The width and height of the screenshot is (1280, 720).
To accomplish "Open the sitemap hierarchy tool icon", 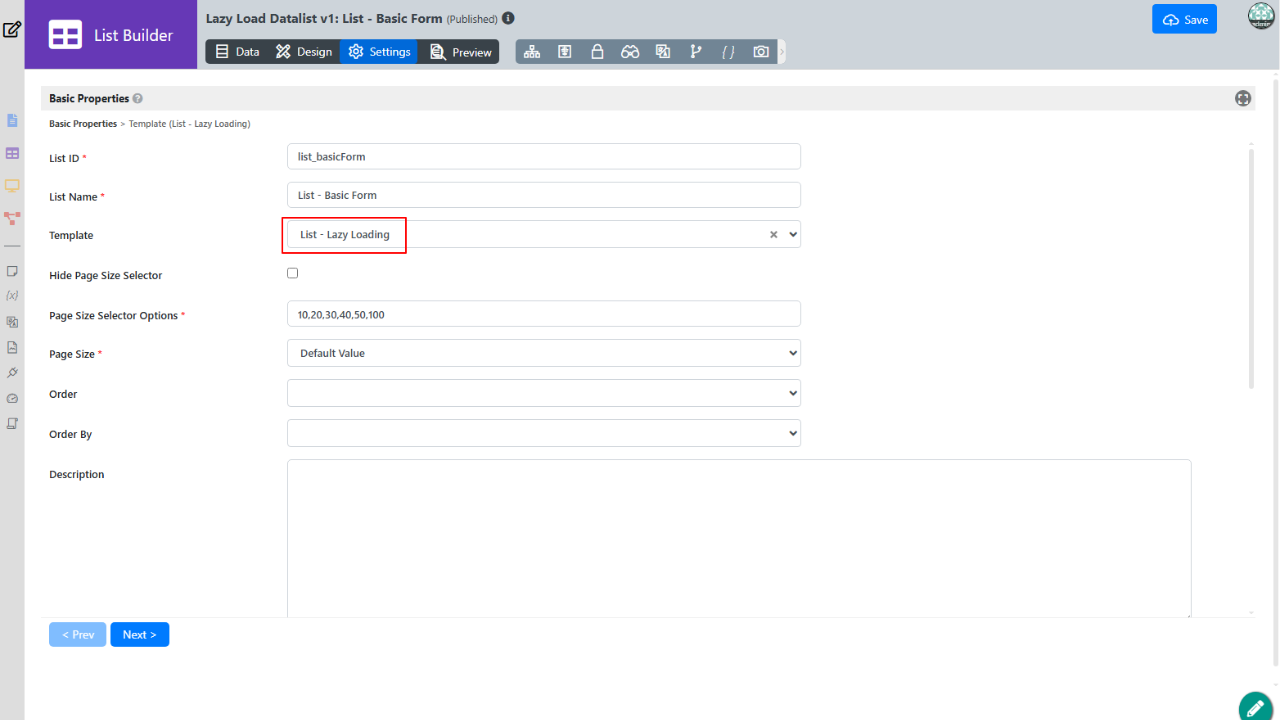I will tap(532, 52).
